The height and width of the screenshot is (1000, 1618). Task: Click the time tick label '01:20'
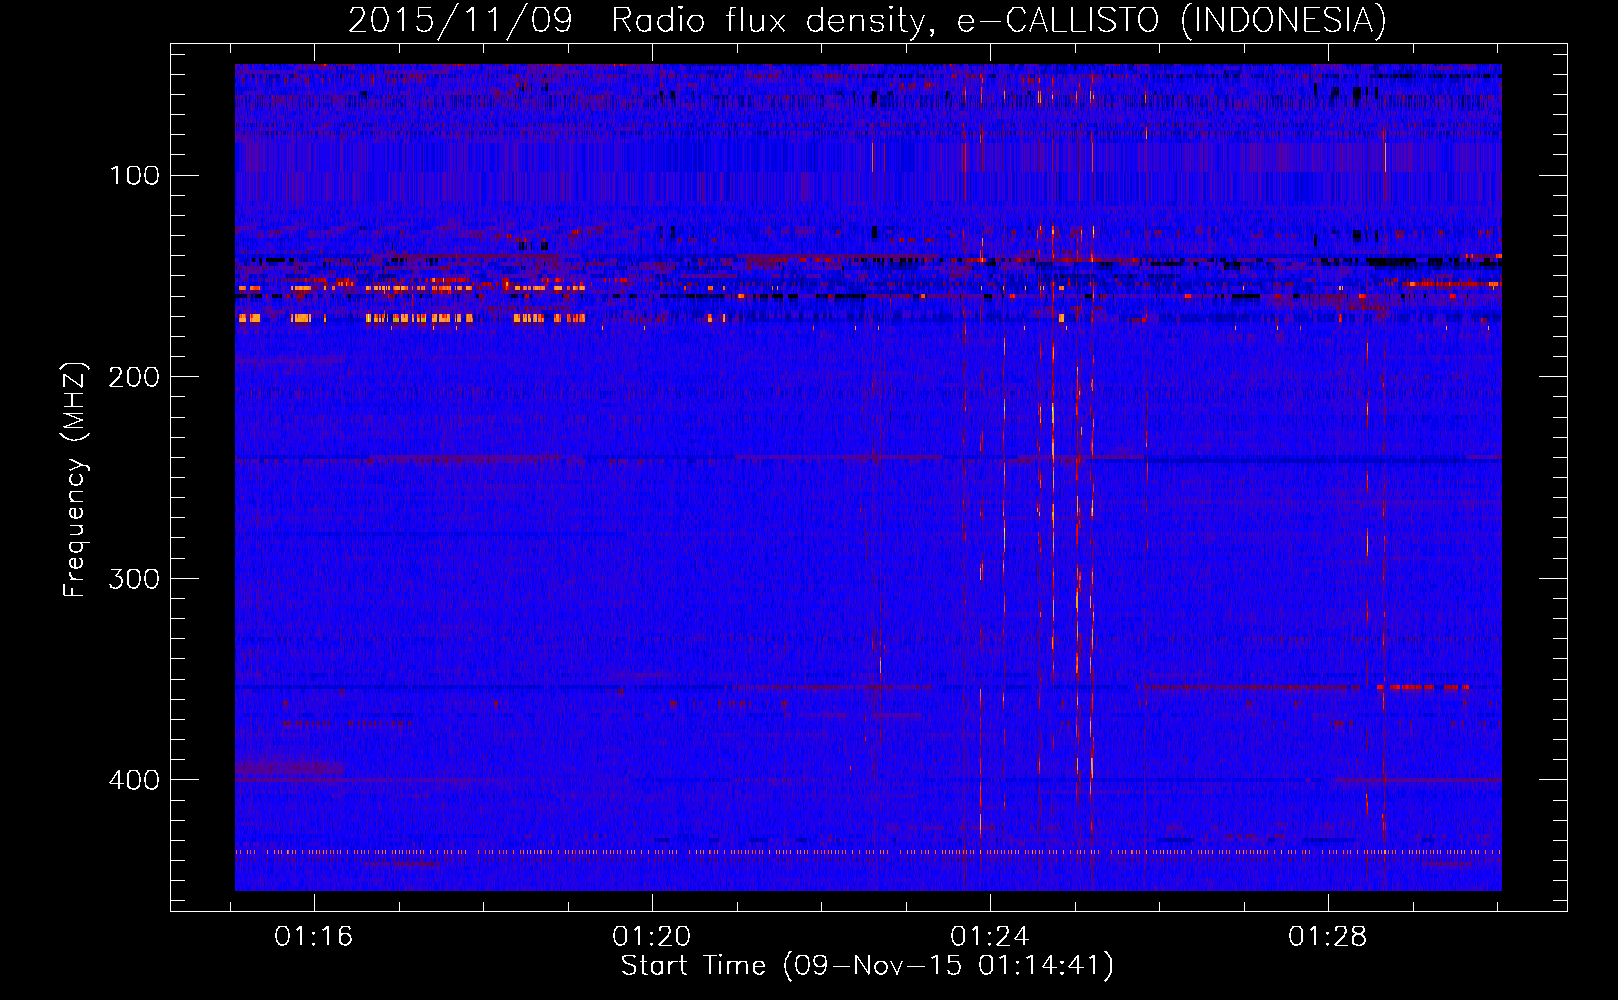pyautogui.click(x=652, y=937)
